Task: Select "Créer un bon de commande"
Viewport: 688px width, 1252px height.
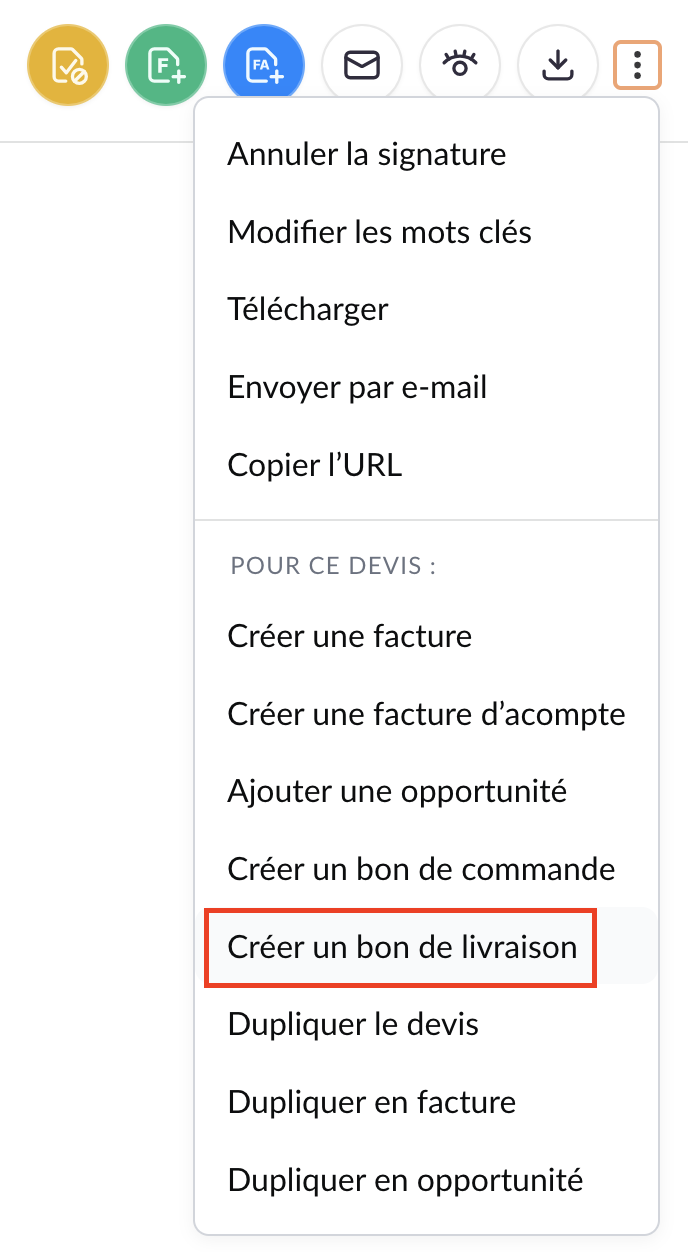Action: [x=422, y=868]
